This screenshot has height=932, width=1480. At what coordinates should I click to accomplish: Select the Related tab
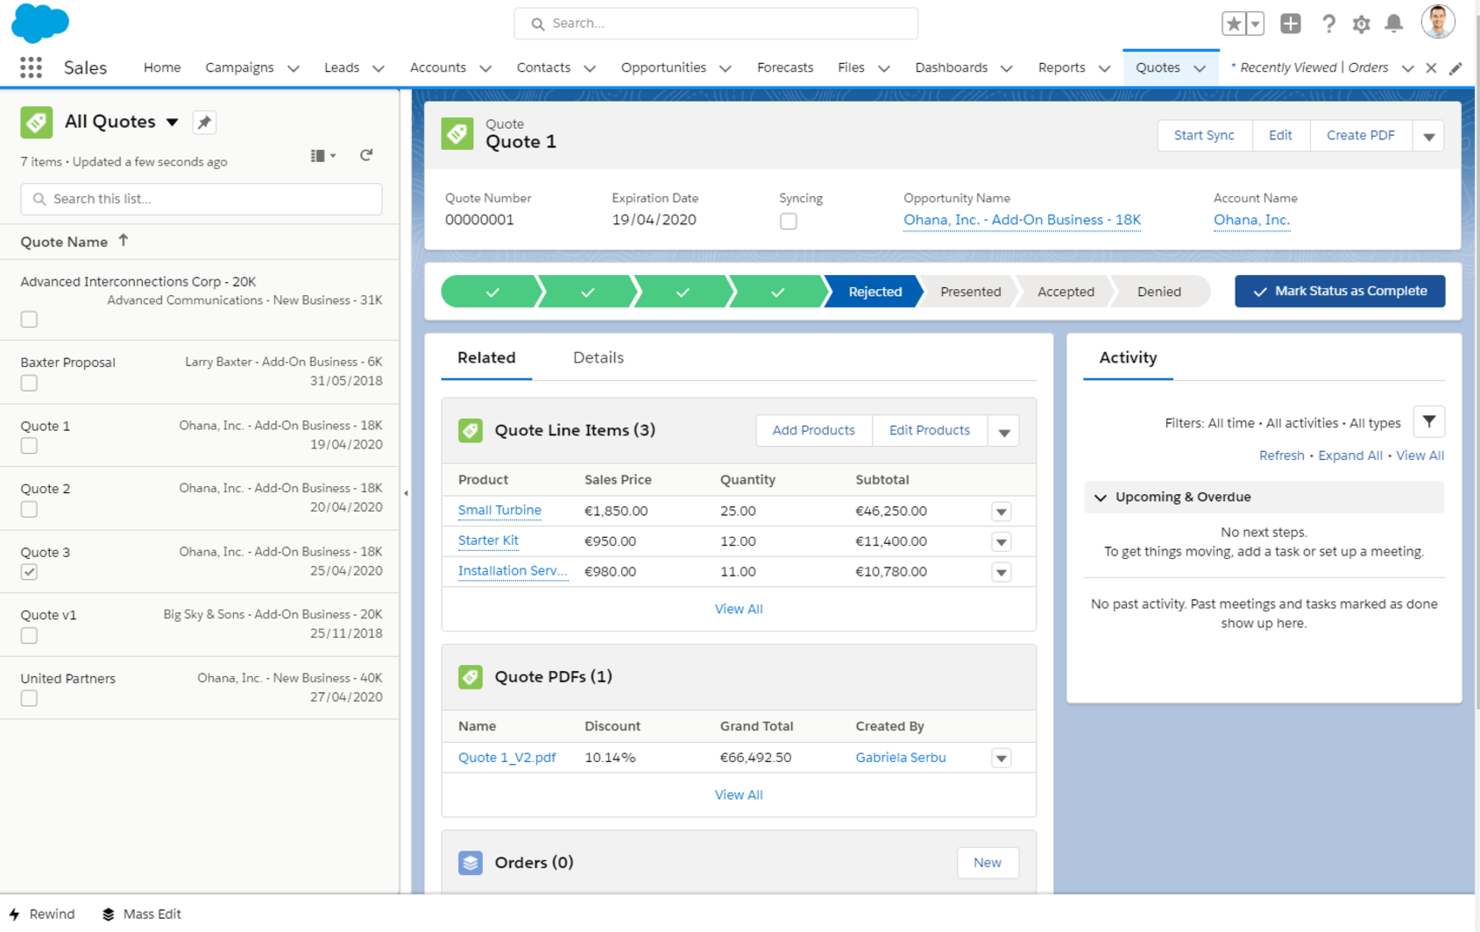[x=486, y=357]
